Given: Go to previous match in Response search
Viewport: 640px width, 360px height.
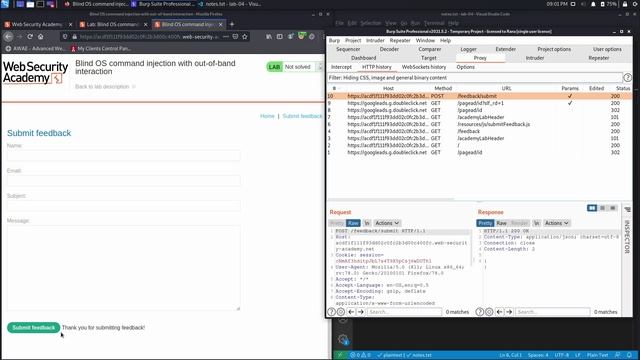Looking at the screenshot, I should point(499,312).
